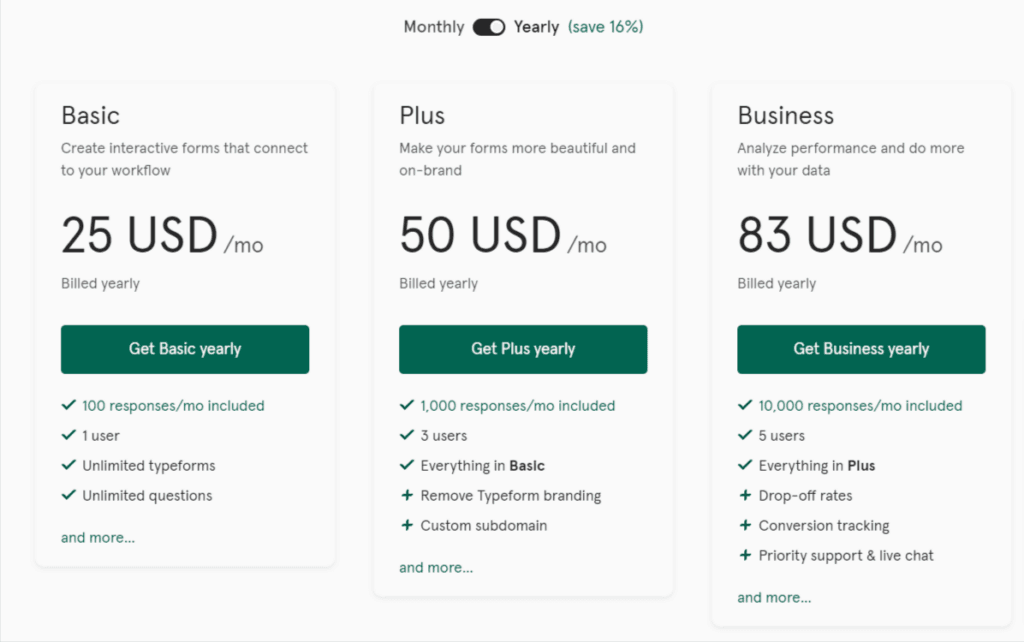Click the "(save 16%)" link
The image size is (1024, 642).
click(606, 27)
